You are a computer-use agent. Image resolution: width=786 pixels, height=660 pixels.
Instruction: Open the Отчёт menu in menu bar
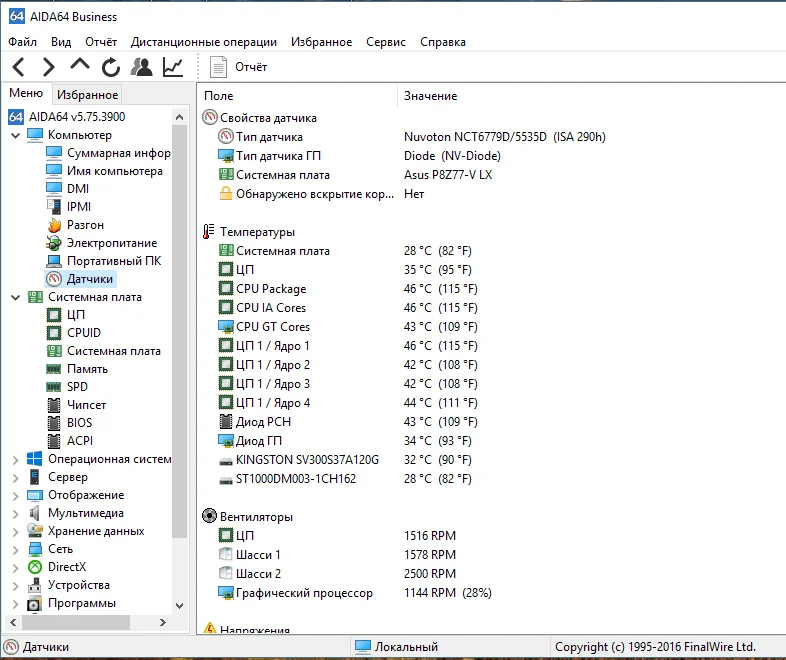(101, 42)
